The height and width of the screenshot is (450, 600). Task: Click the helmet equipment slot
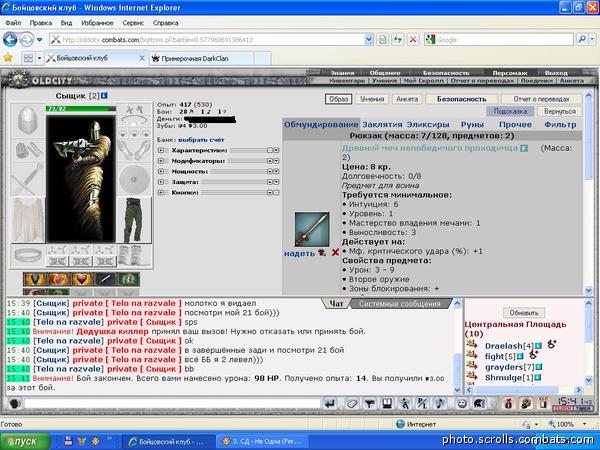[x=28, y=121]
